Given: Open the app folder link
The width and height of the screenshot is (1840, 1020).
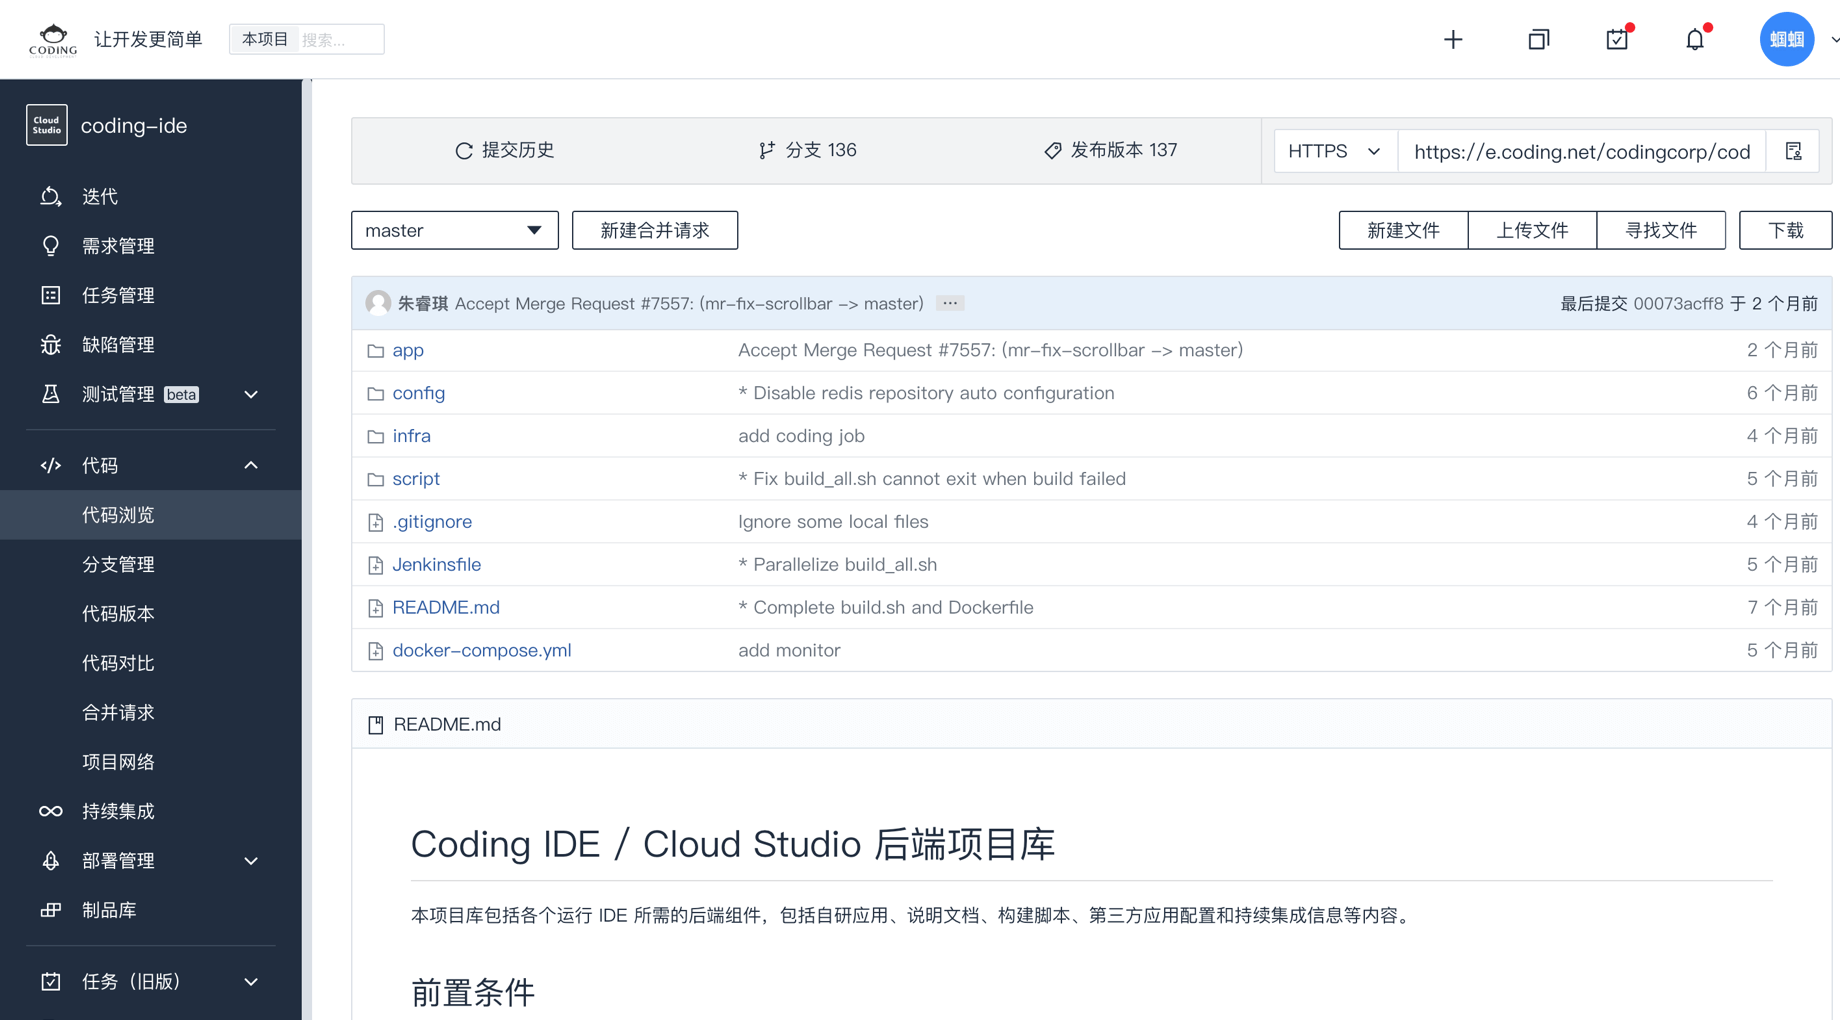Looking at the screenshot, I should 408,351.
